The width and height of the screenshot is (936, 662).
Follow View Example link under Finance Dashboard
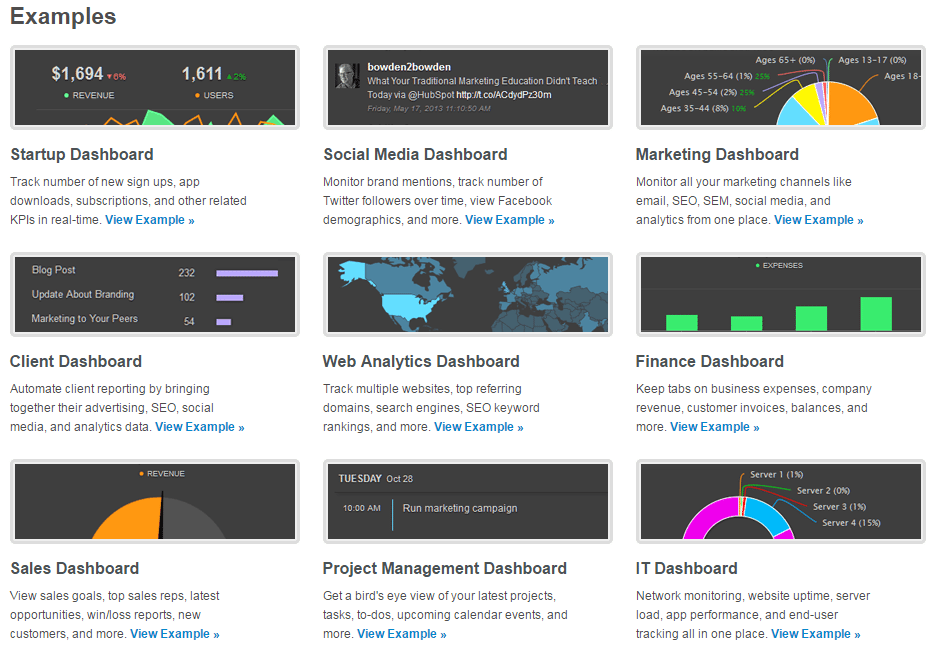[x=714, y=427]
